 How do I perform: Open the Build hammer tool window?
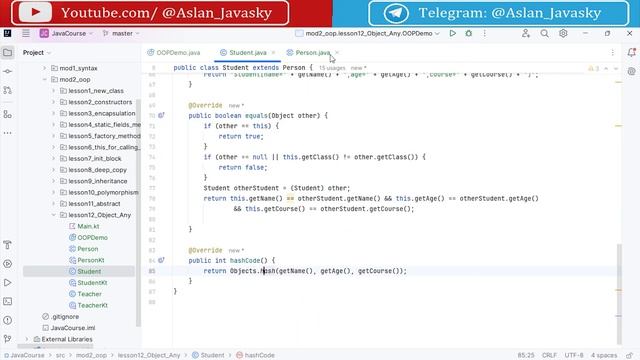tap(7, 245)
